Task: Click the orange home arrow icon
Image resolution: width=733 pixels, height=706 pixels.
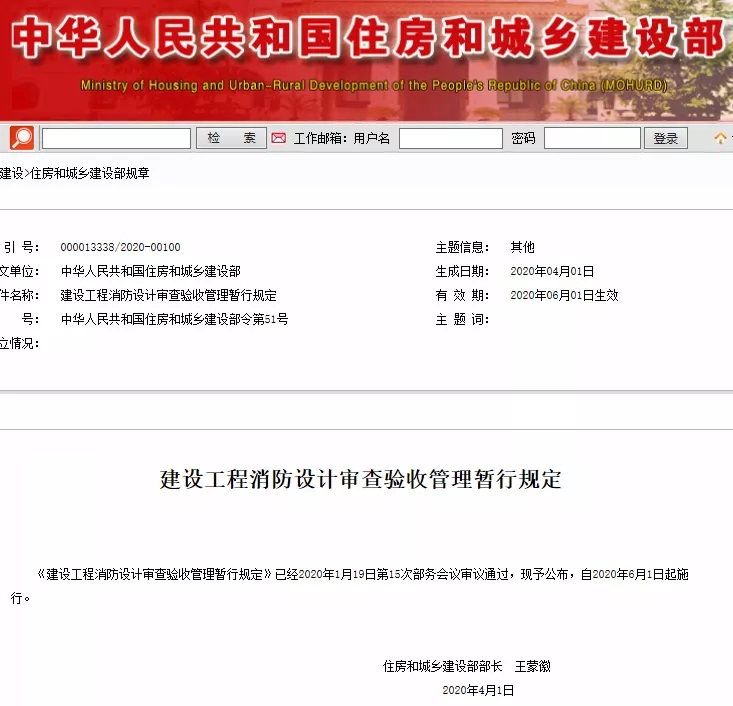Action: click(720, 138)
